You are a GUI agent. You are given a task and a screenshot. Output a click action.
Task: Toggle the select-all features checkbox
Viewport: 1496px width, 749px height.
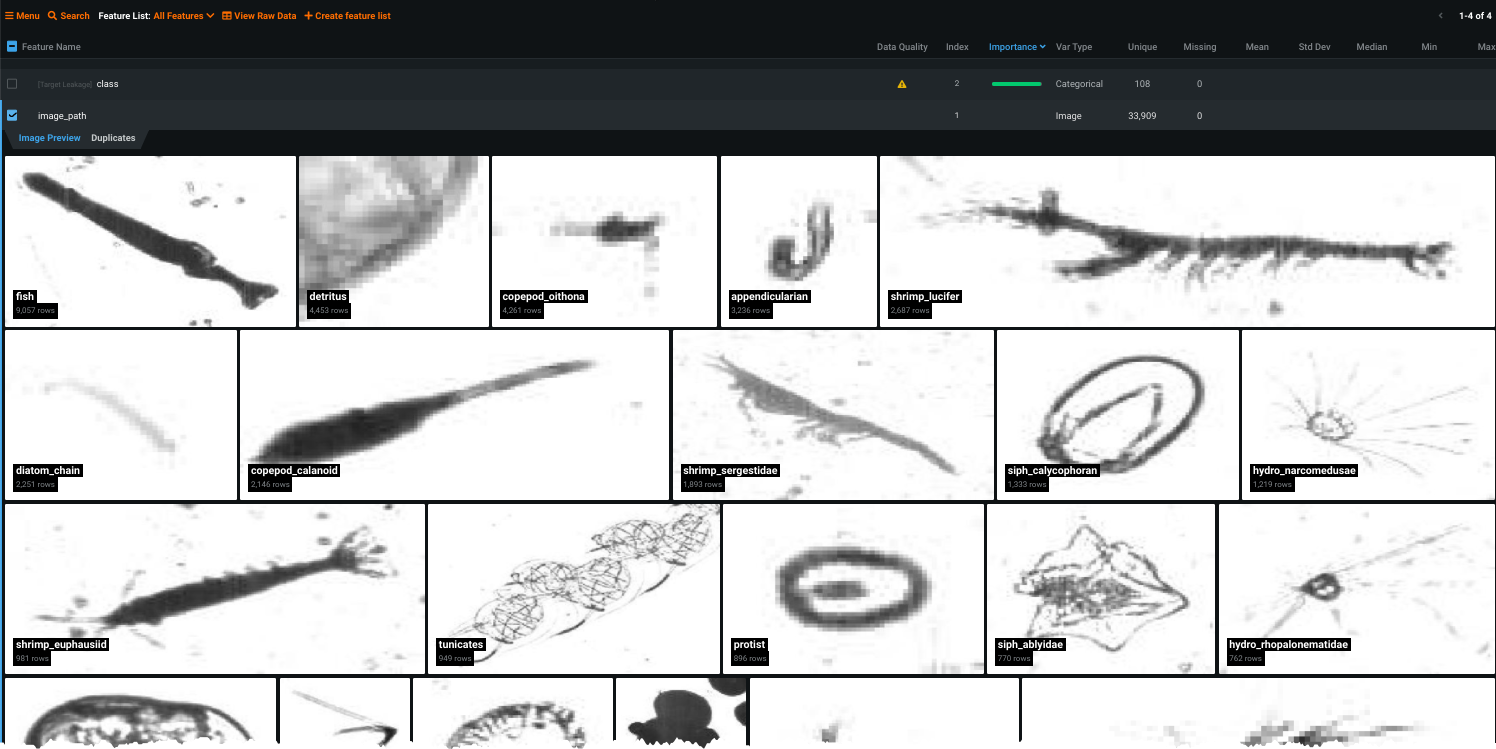tap(12, 47)
